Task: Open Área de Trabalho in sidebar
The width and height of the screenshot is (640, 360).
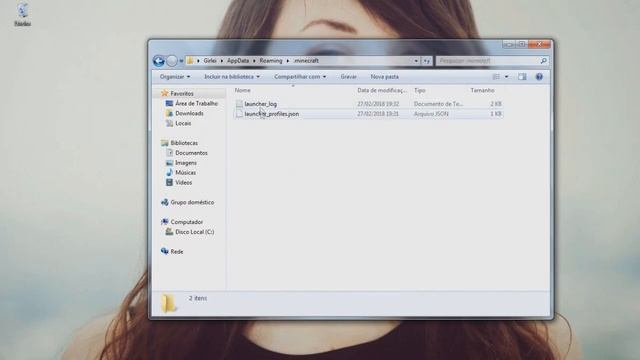Action: click(x=197, y=104)
